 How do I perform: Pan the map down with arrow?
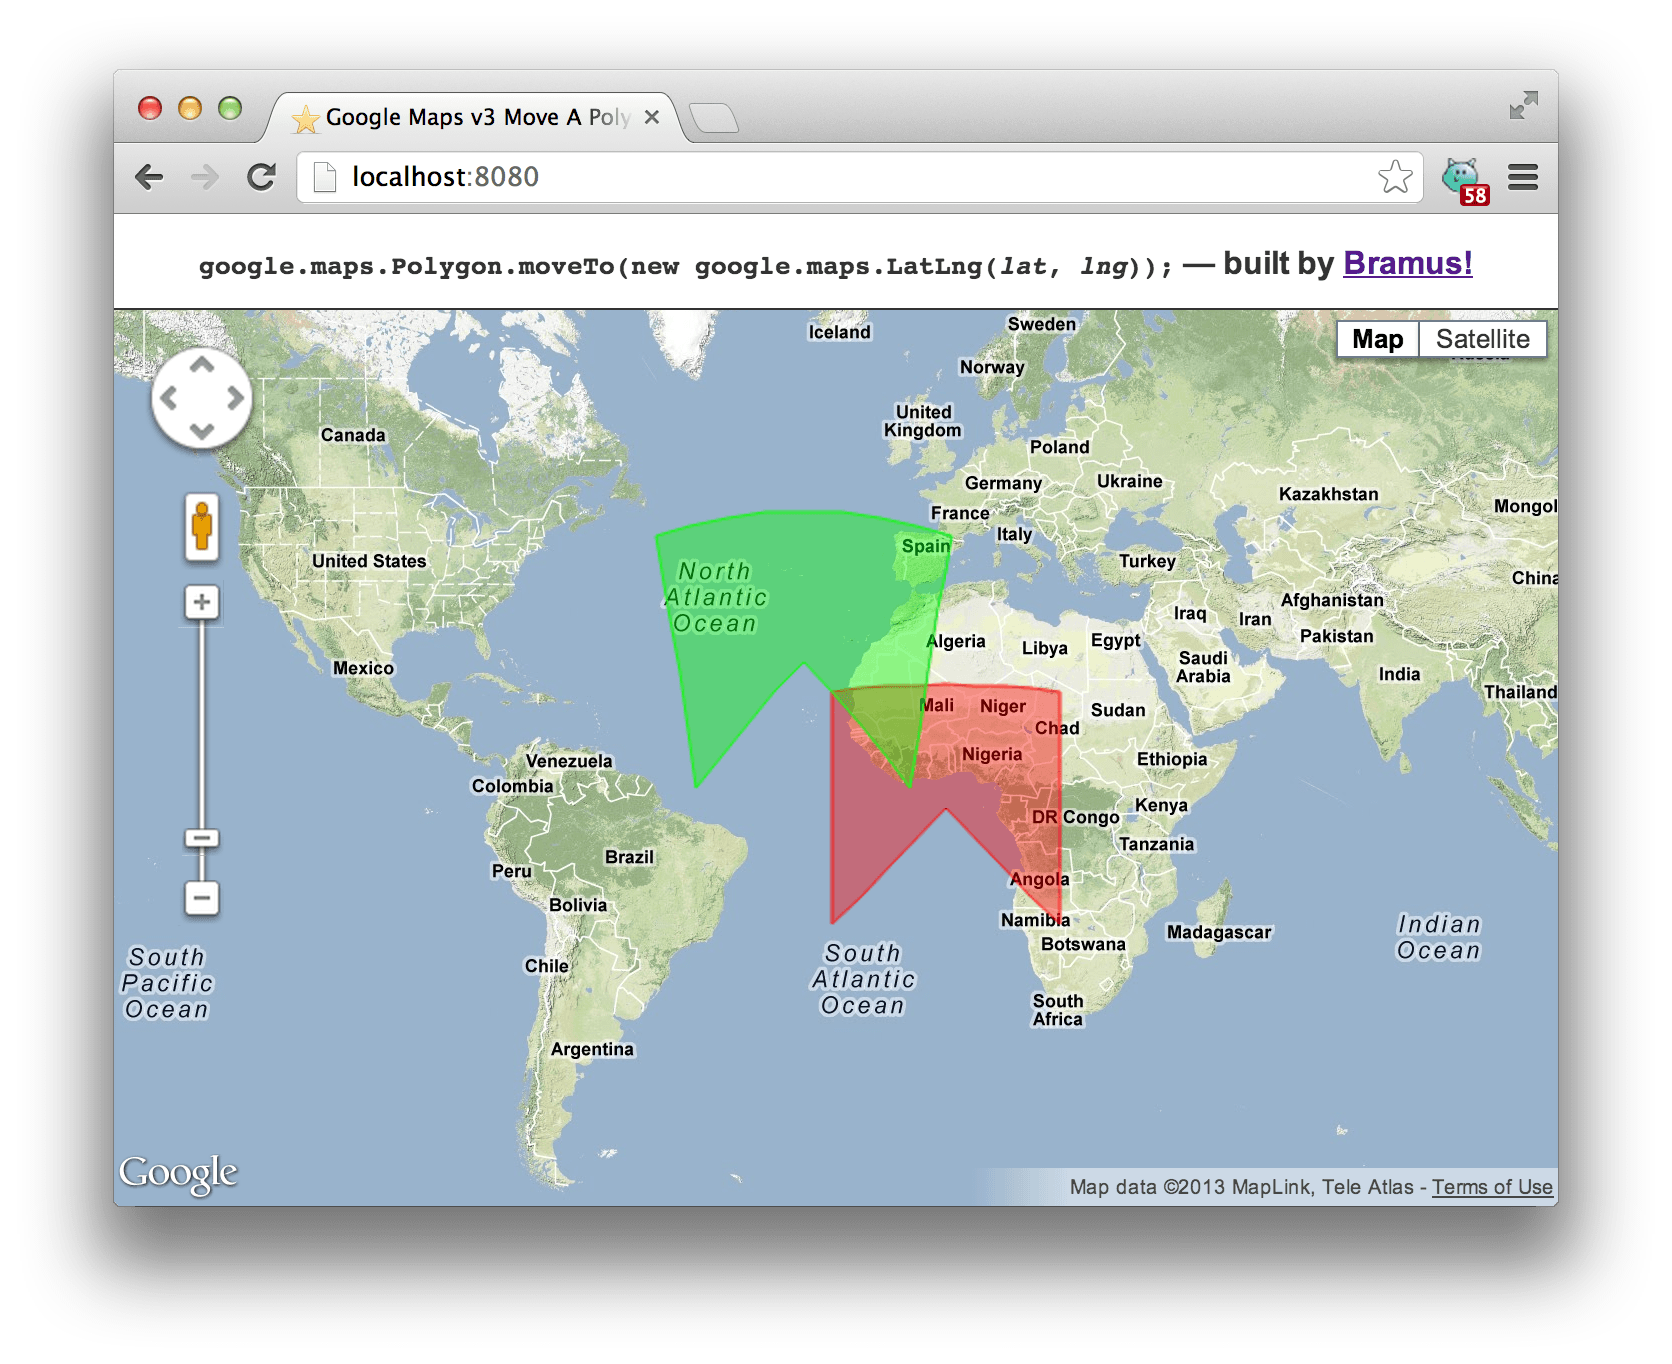coord(202,431)
